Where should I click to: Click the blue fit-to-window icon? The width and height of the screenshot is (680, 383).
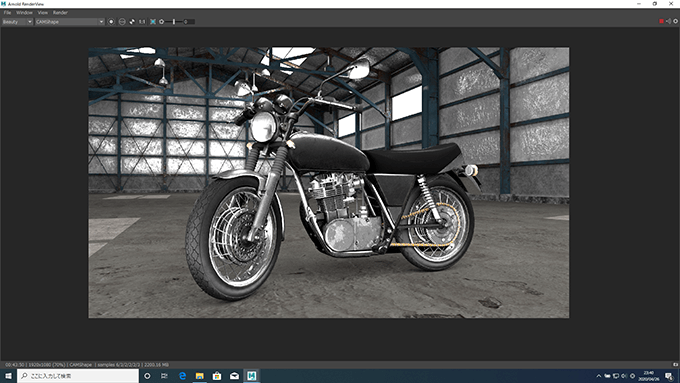[x=153, y=22]
